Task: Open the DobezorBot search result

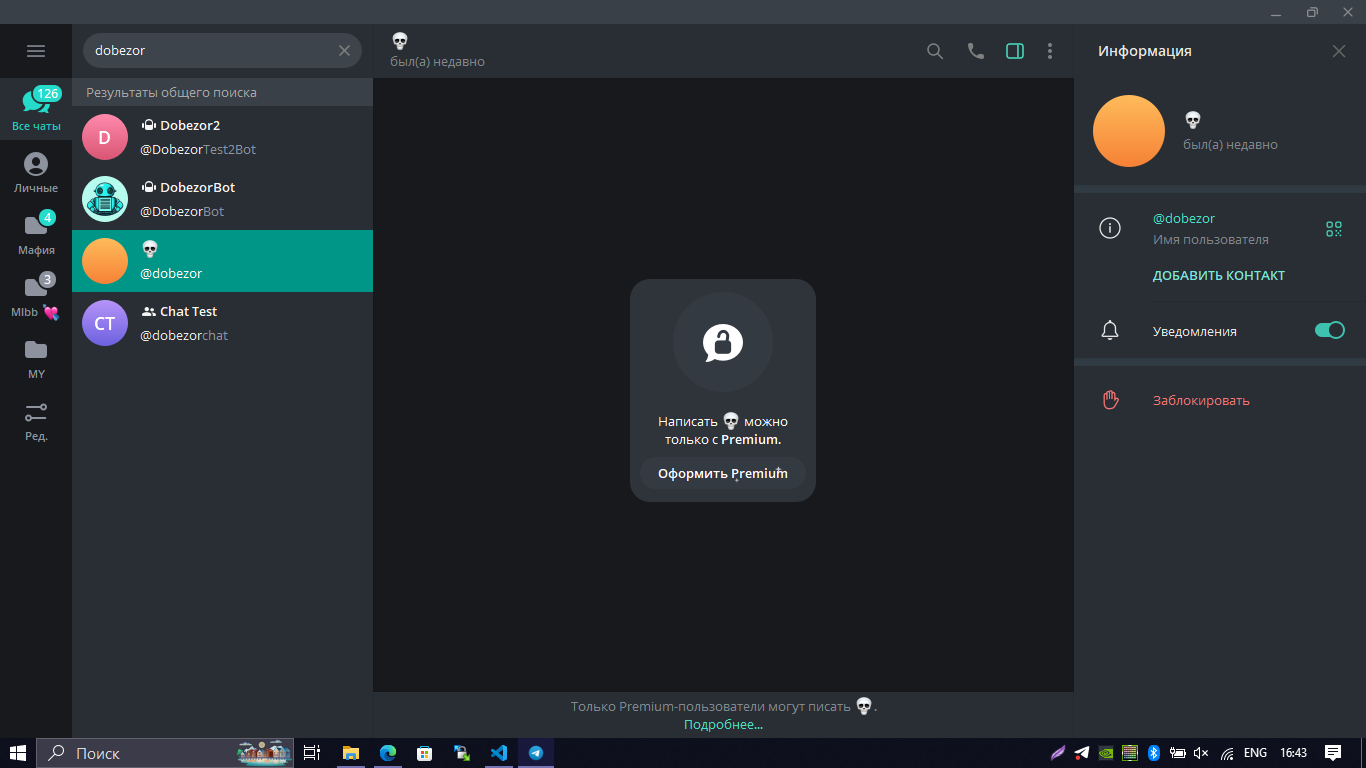Action: pos(222,199)
